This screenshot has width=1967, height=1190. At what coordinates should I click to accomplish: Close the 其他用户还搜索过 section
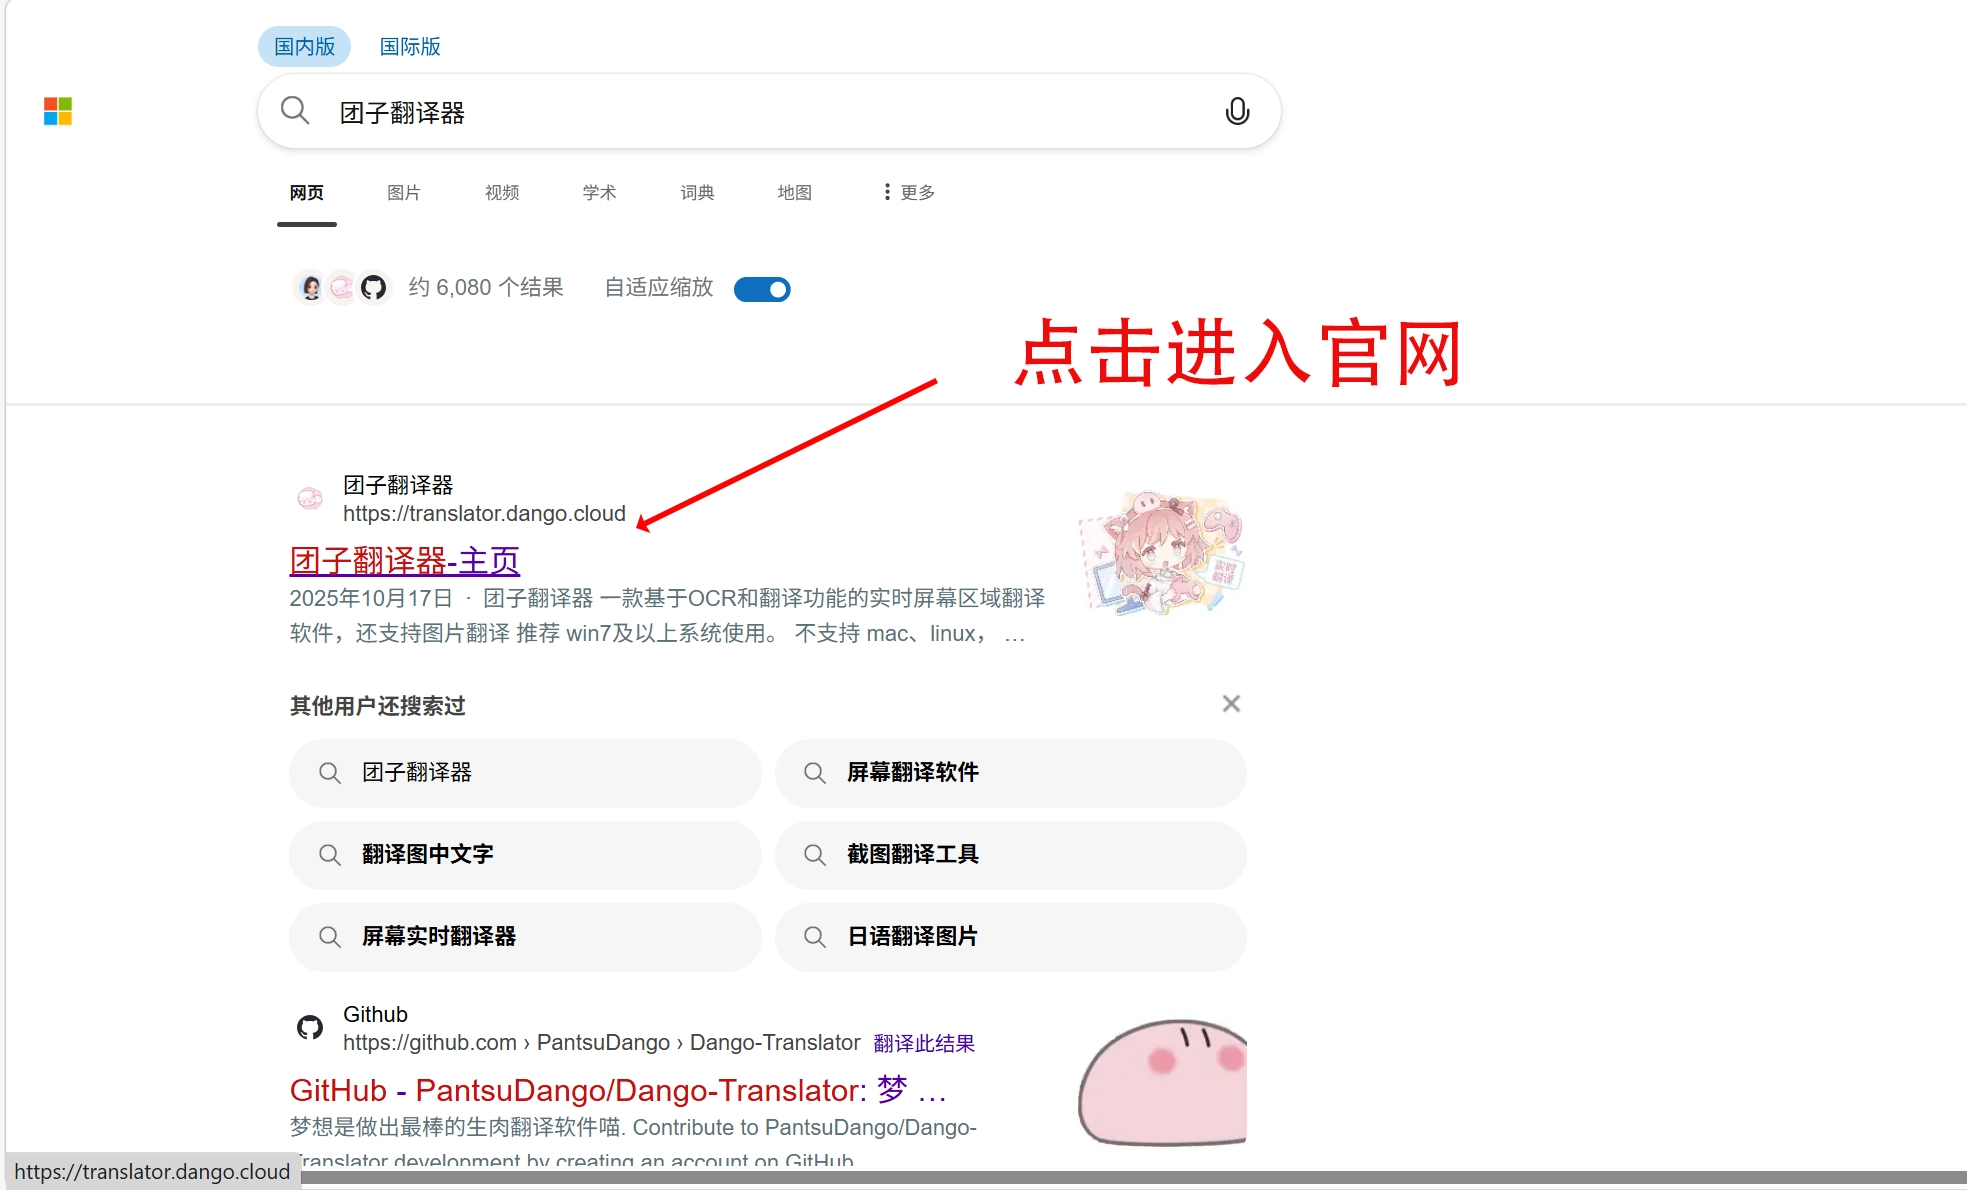(x=1231, y=704)
